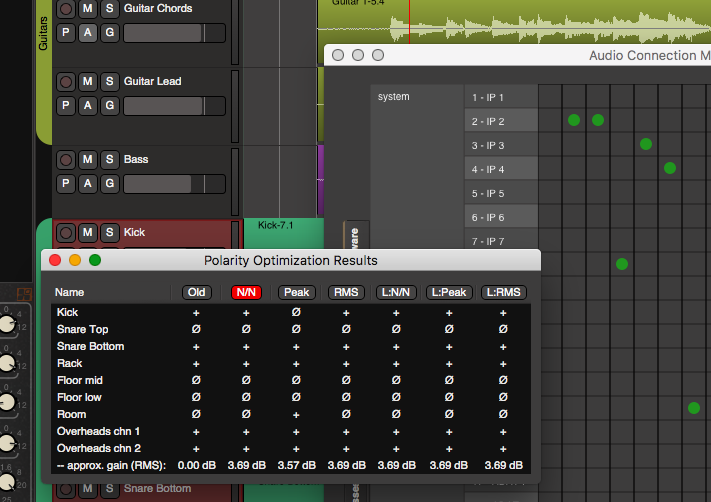Screen dimensions: 711x502
Task: Mute the Kick track
Action: [88, 232]
